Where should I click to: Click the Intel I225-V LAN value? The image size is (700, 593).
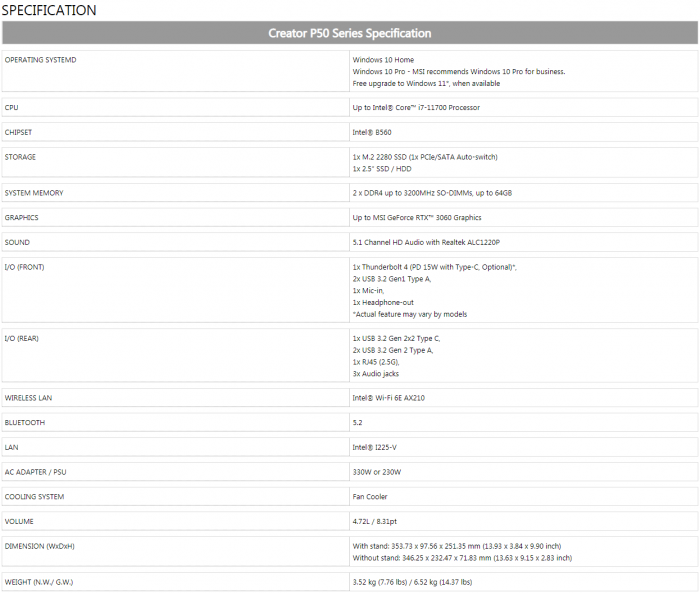[x=375, y=447]
